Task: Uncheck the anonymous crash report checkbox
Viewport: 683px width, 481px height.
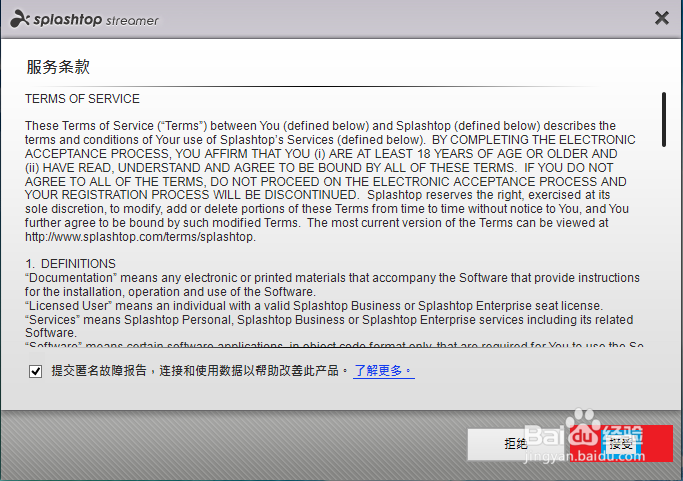Action: click(x=35, y=371)
